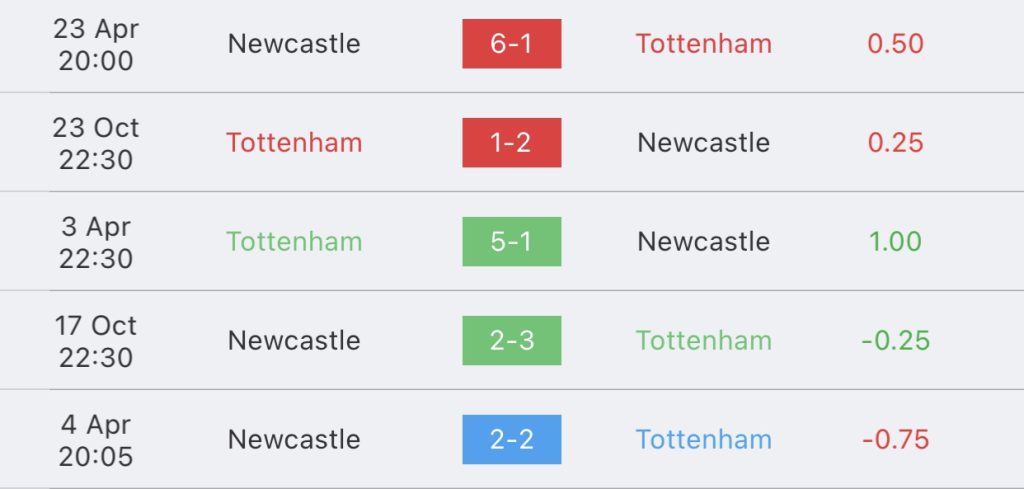
Task: Click the 23 Apr 20:00 date cell
Action: pyautogui.click(x=95, y=44)
